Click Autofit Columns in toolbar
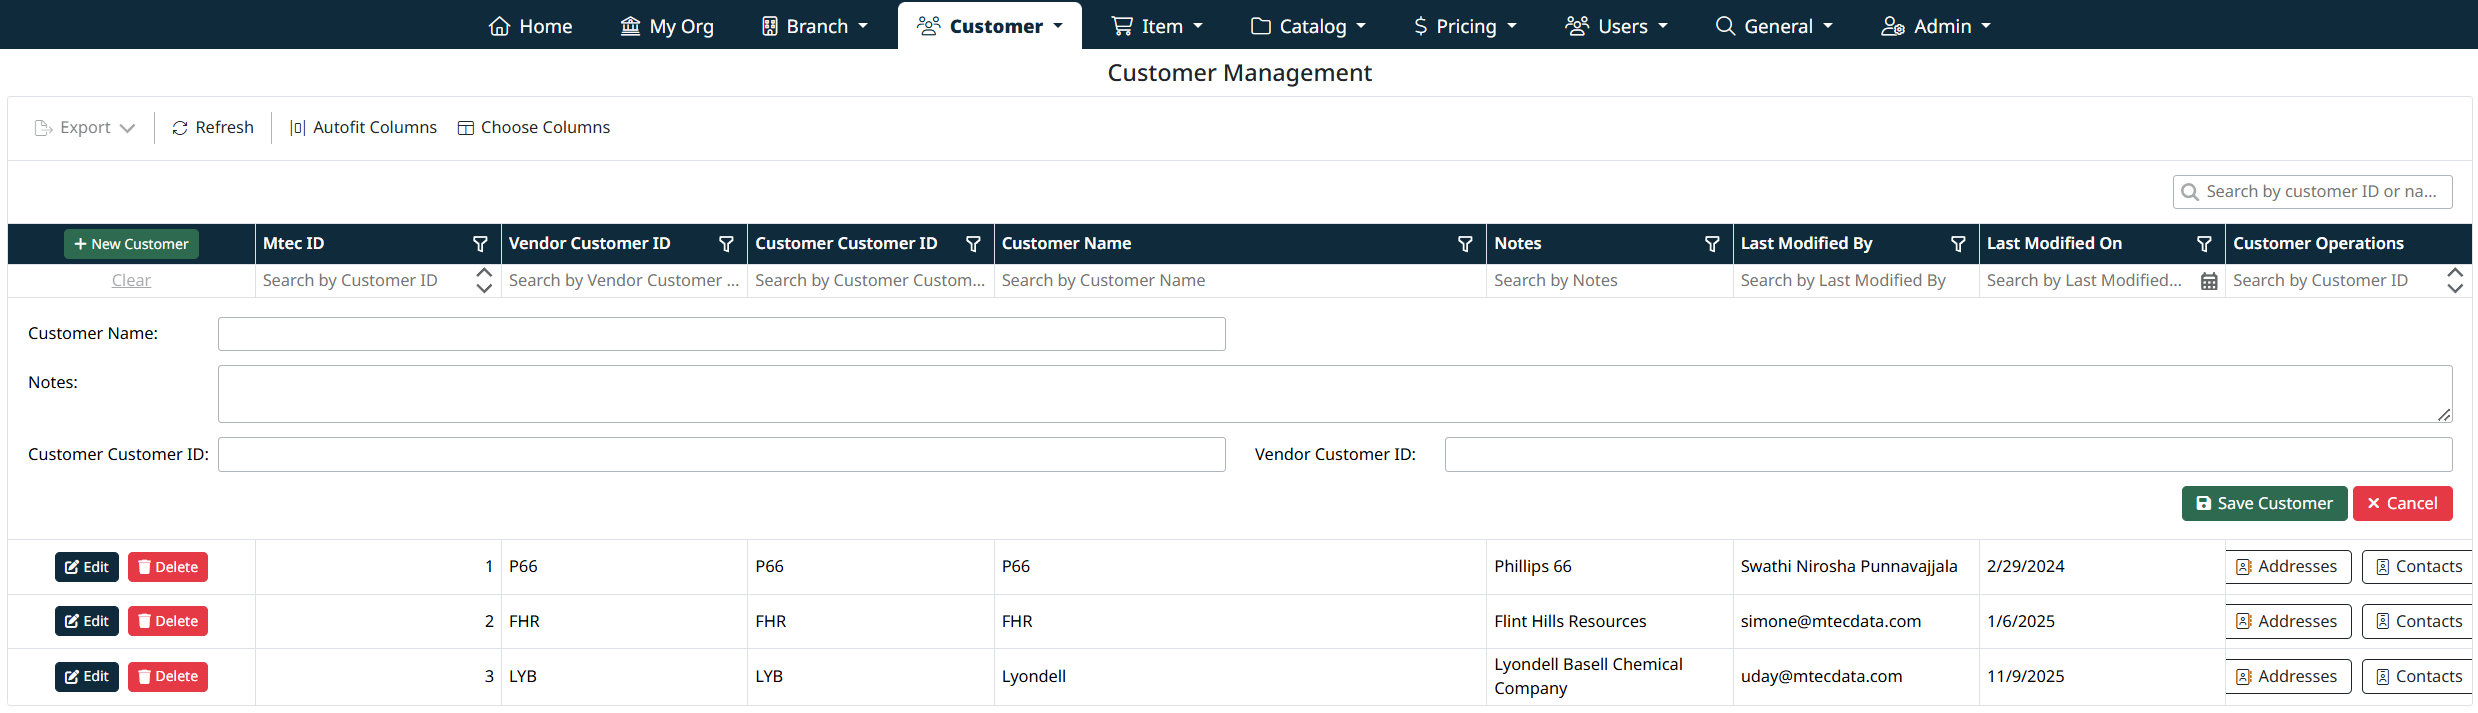 363,128
